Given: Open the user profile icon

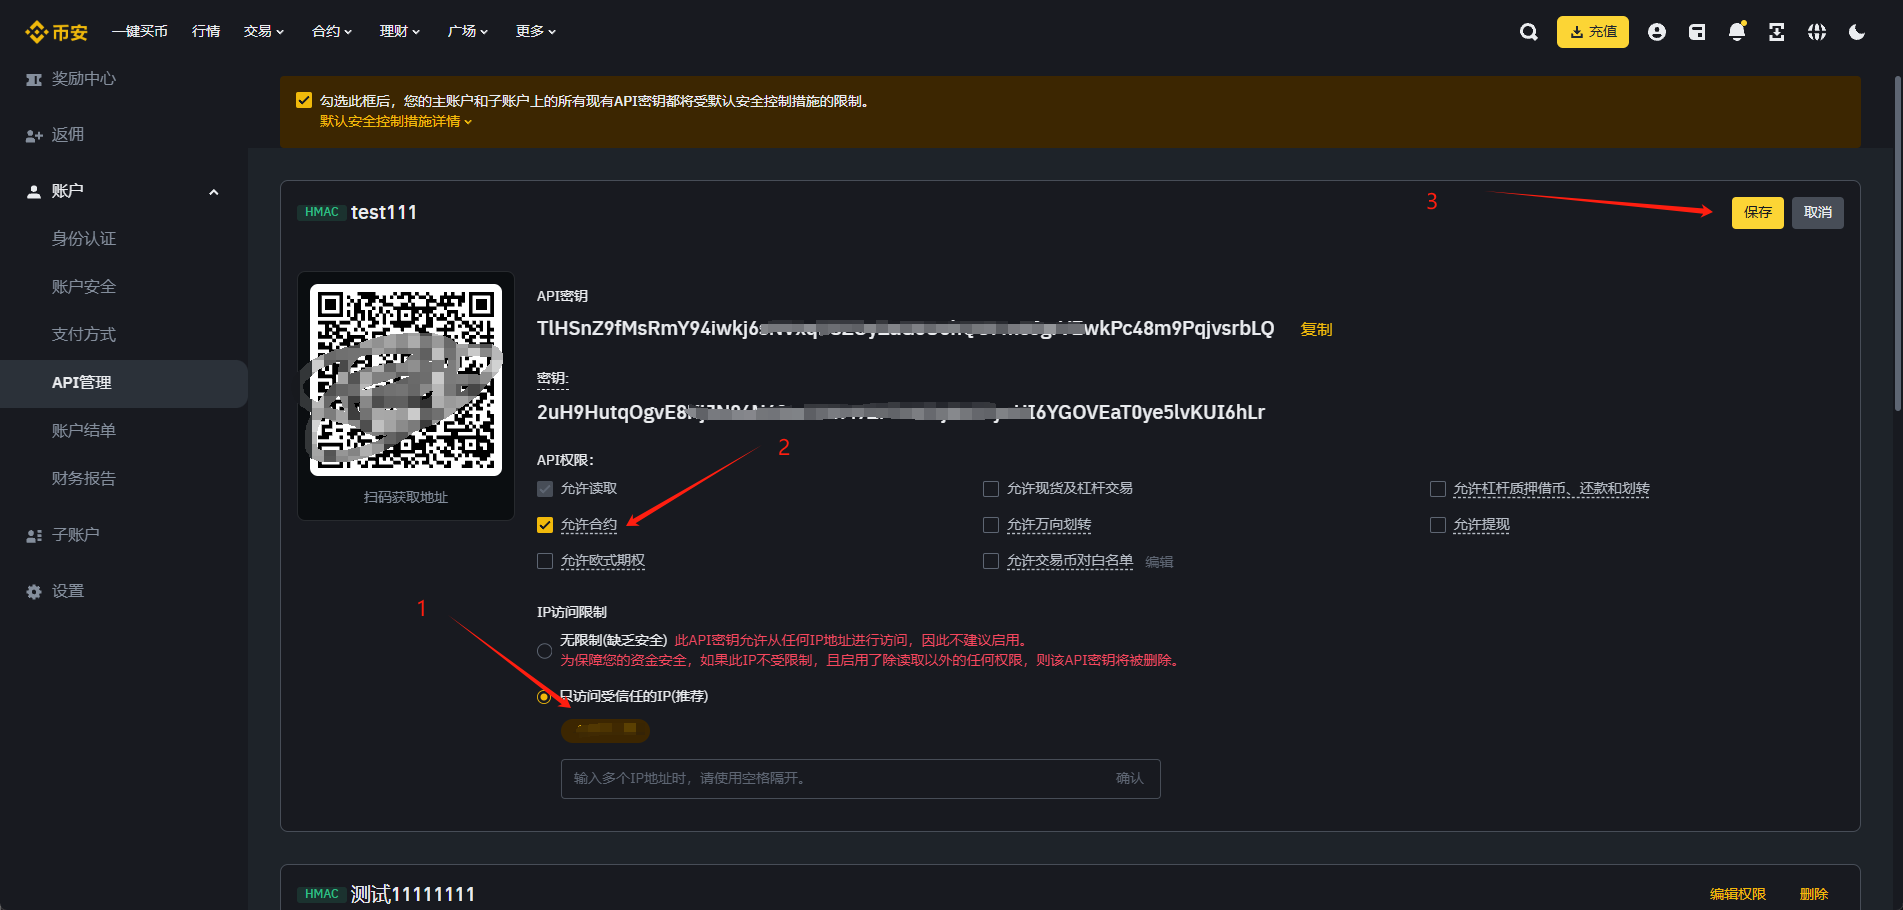Looking at the screenshot, I should coord(1657,32).
